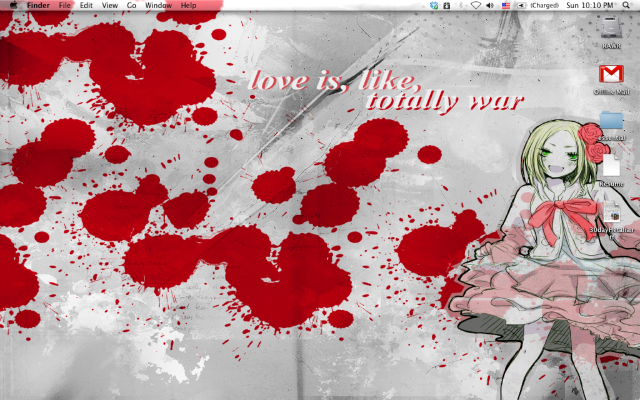This screenshot has height=400, width=640.
Task: Click the volume speaker icon
Action: [490, 6]
